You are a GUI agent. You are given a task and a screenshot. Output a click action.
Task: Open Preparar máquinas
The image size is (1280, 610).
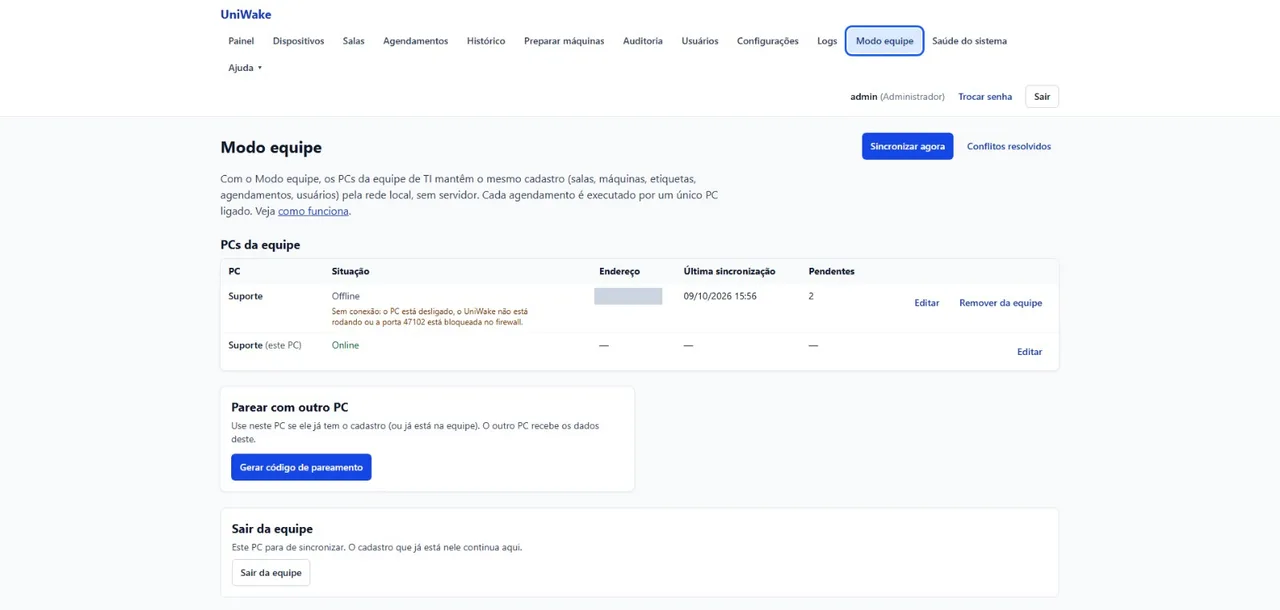tap(564, 41)
